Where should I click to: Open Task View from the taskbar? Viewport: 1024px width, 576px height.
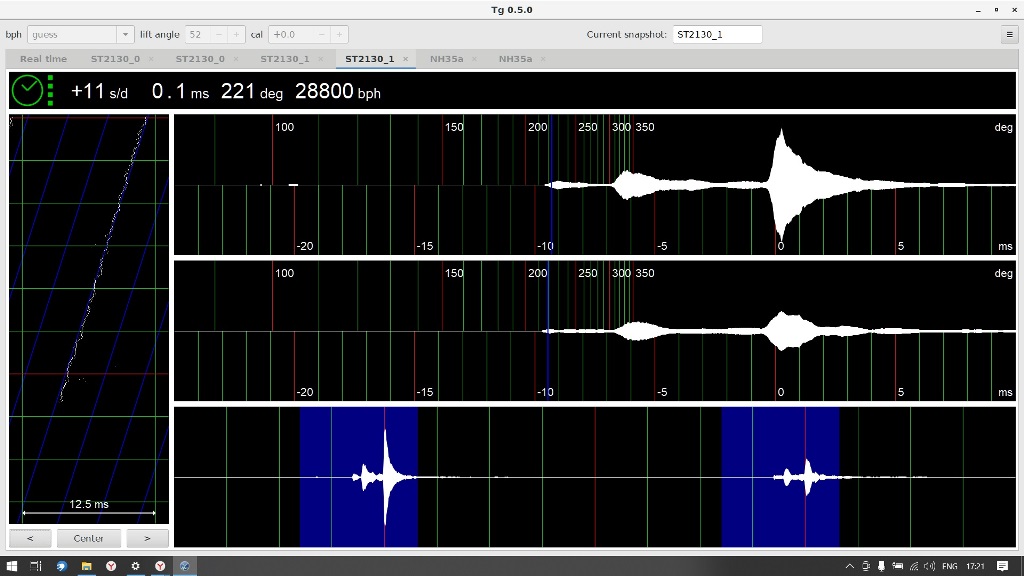click(36, 566)
